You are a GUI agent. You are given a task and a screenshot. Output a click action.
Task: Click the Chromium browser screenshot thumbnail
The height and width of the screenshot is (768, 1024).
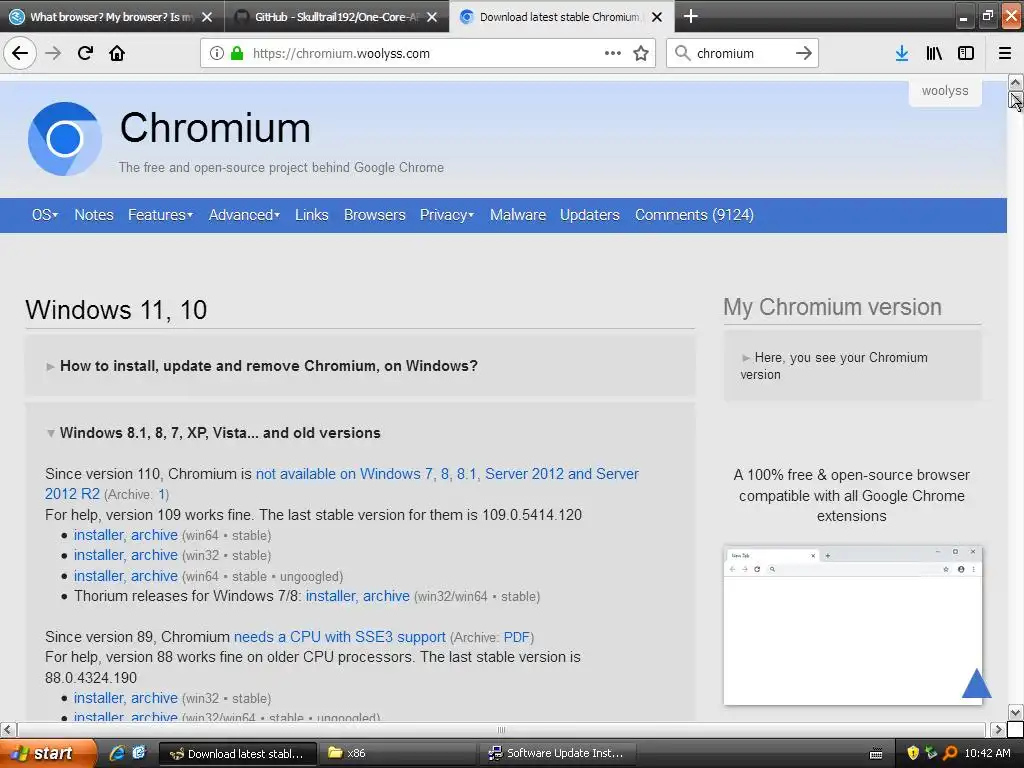[x=852, y=626]
